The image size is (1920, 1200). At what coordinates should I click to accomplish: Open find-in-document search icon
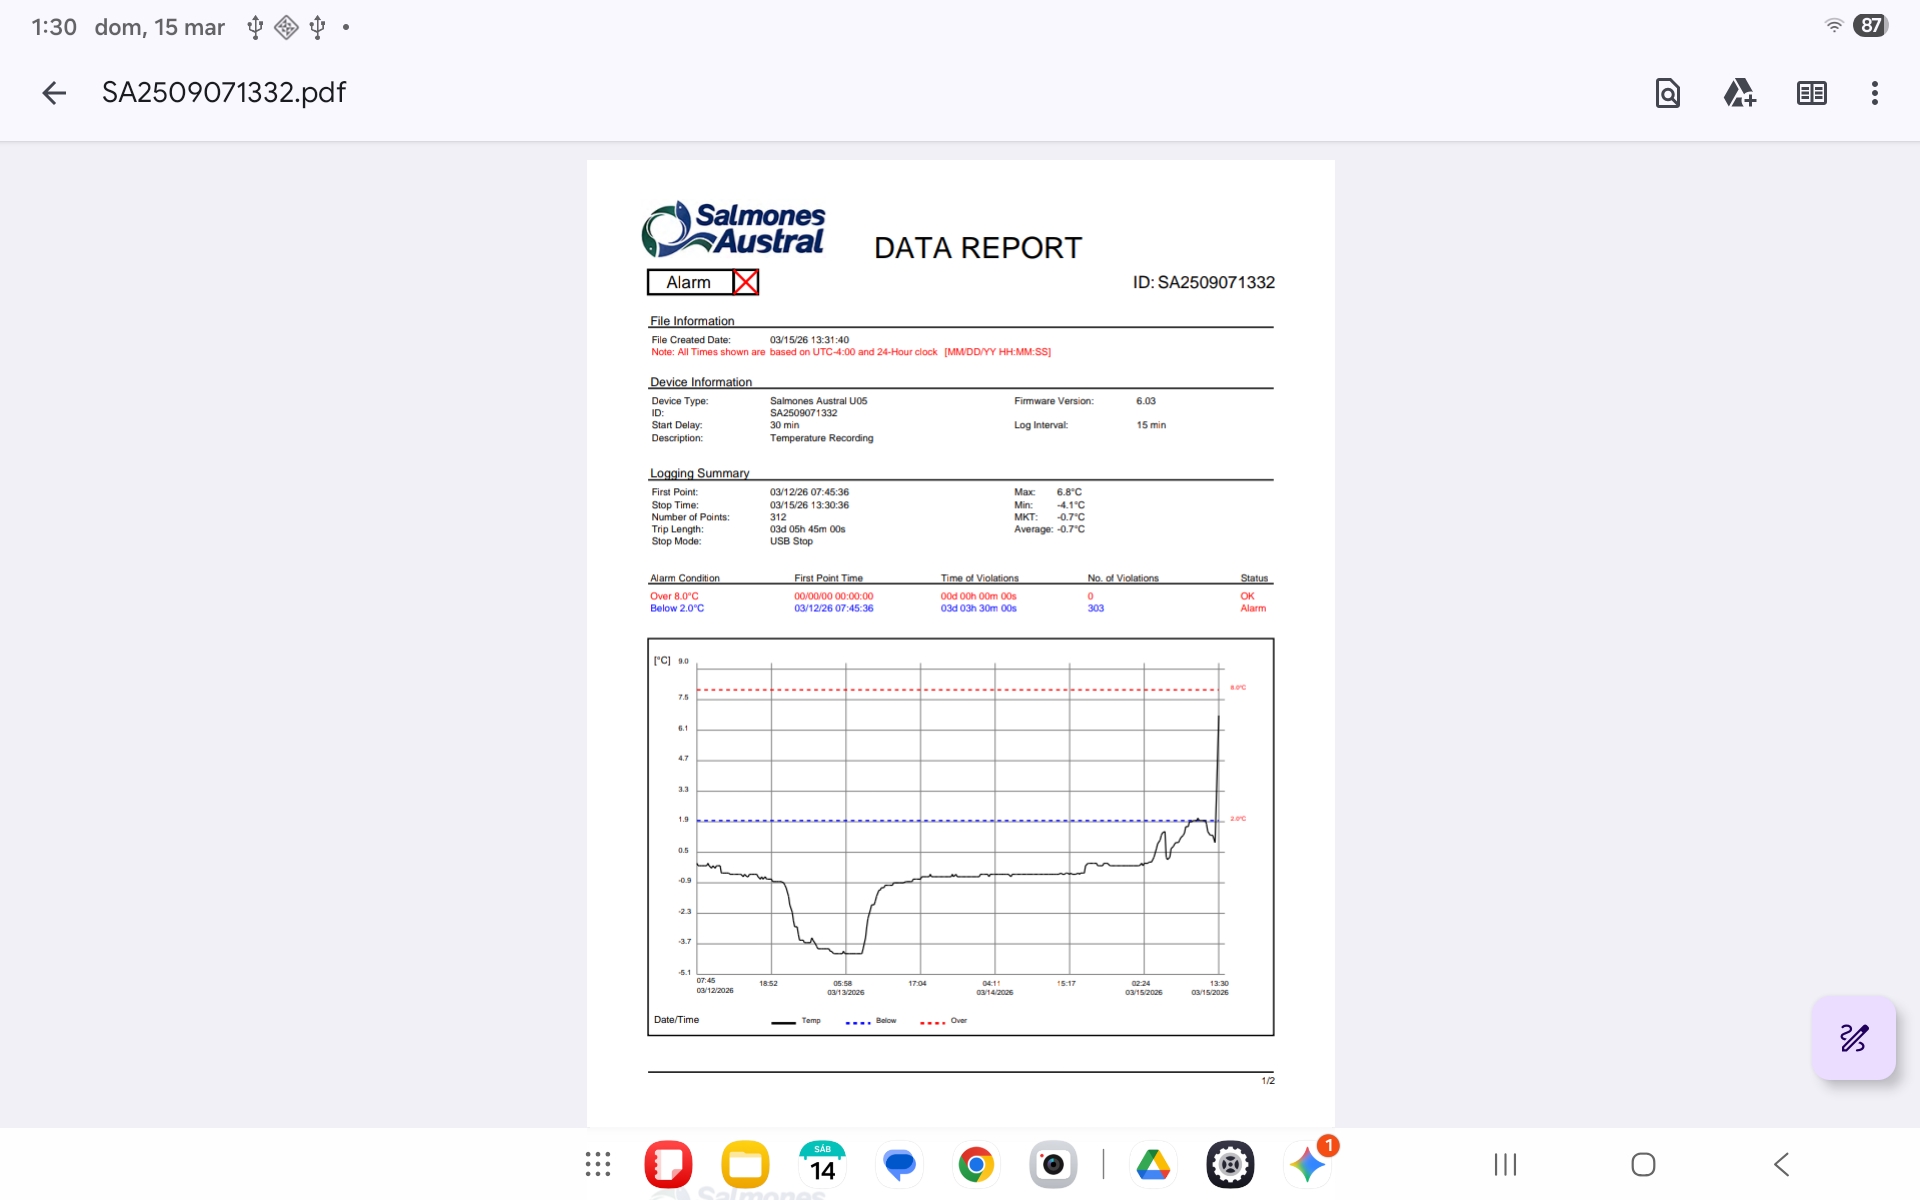(x=1667, y=93)
